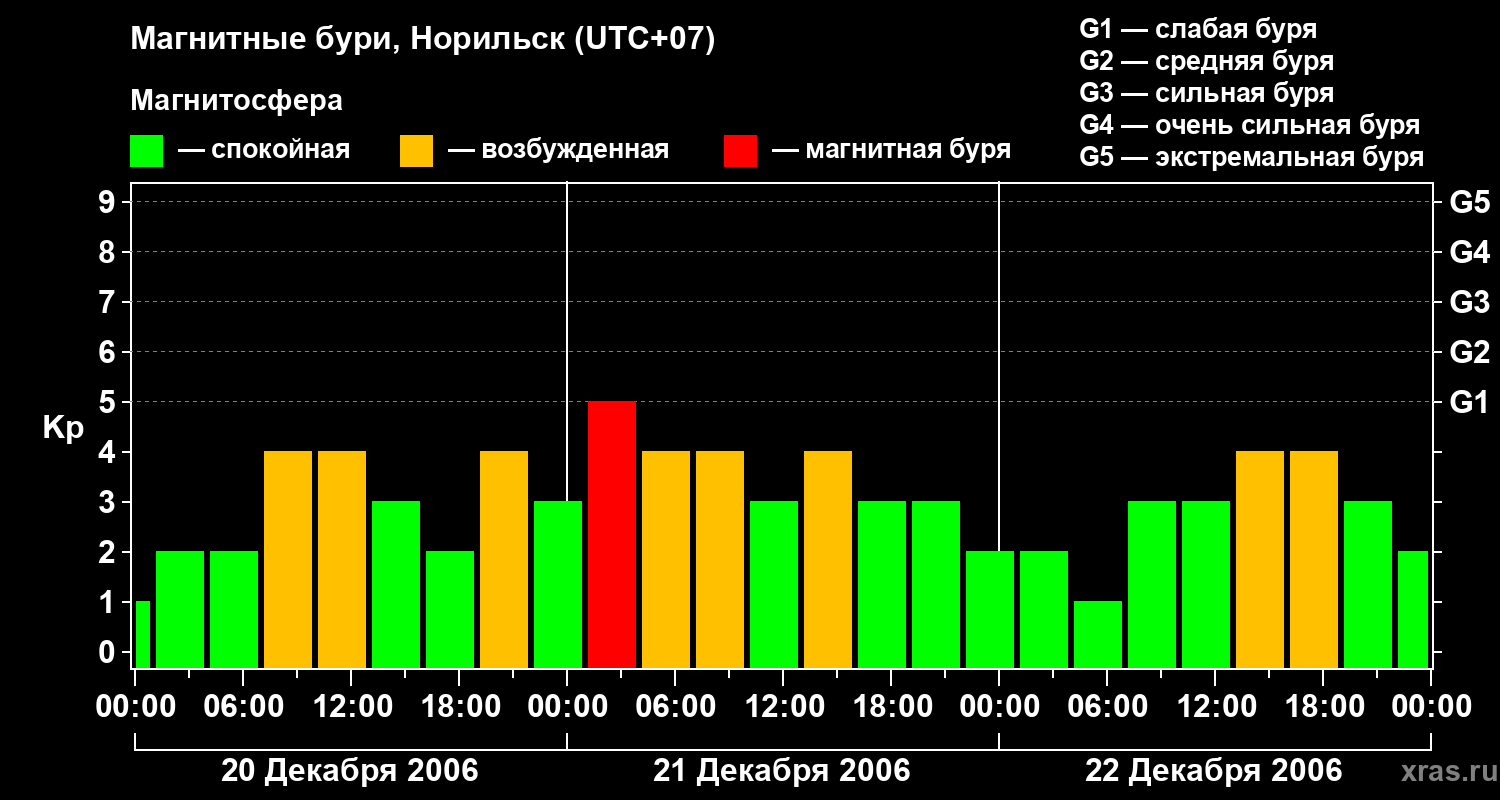Click the green 'спокойная' legend swatch
1500x800 pixels.
[147, 151]
